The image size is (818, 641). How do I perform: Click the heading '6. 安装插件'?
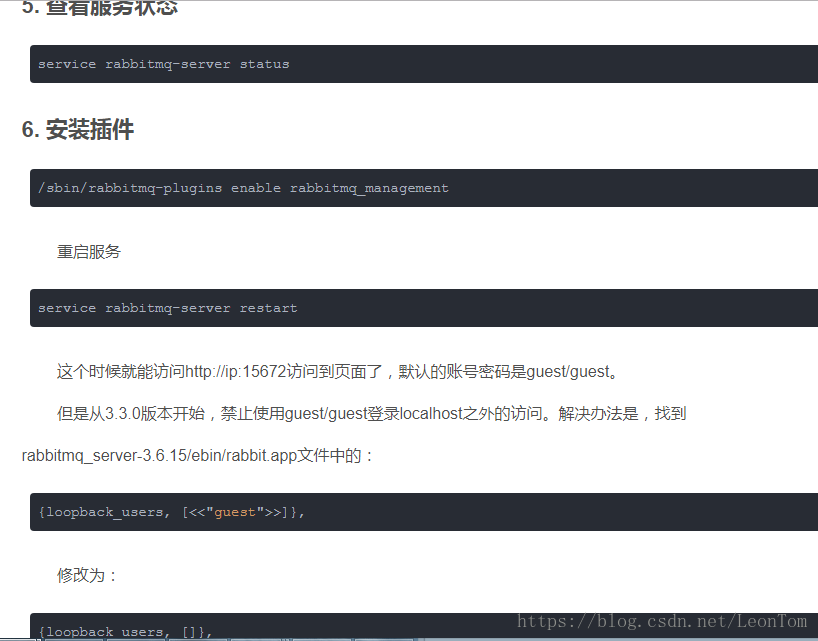click(x=78, y=129)
